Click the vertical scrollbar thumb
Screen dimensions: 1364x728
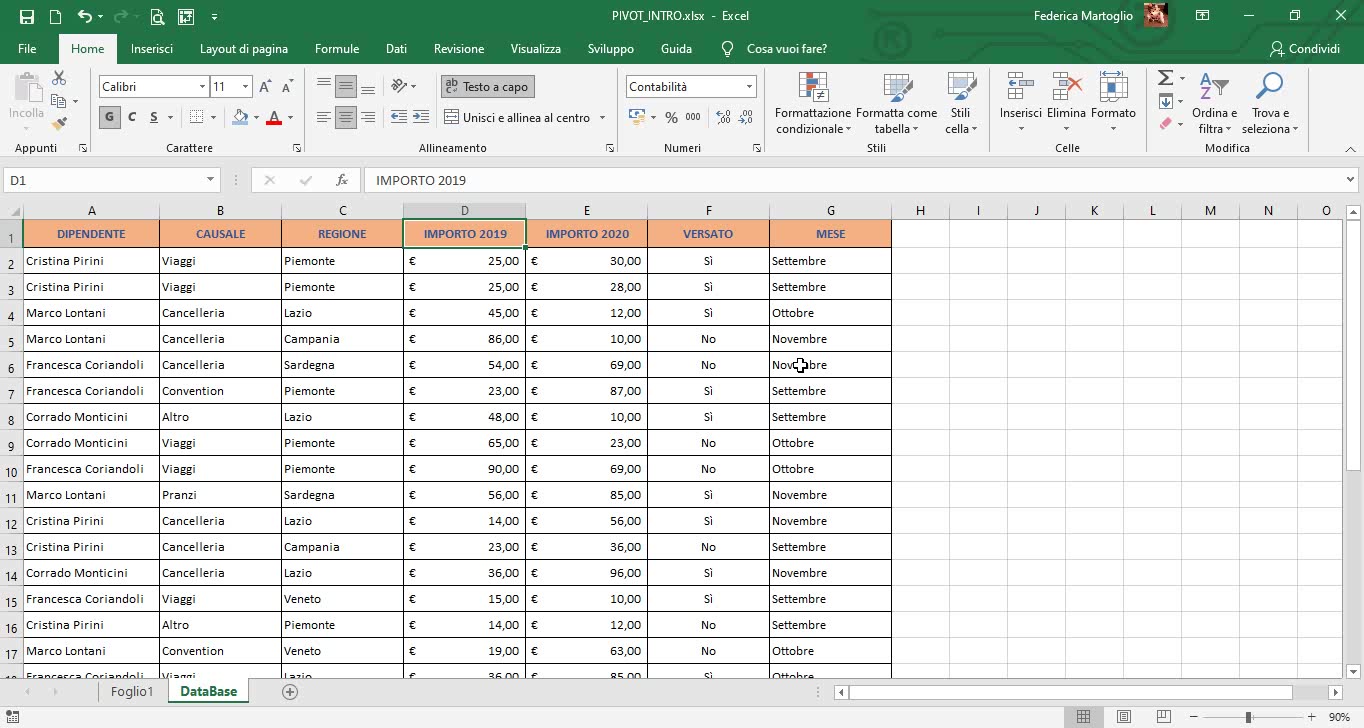pos(1353,346)
